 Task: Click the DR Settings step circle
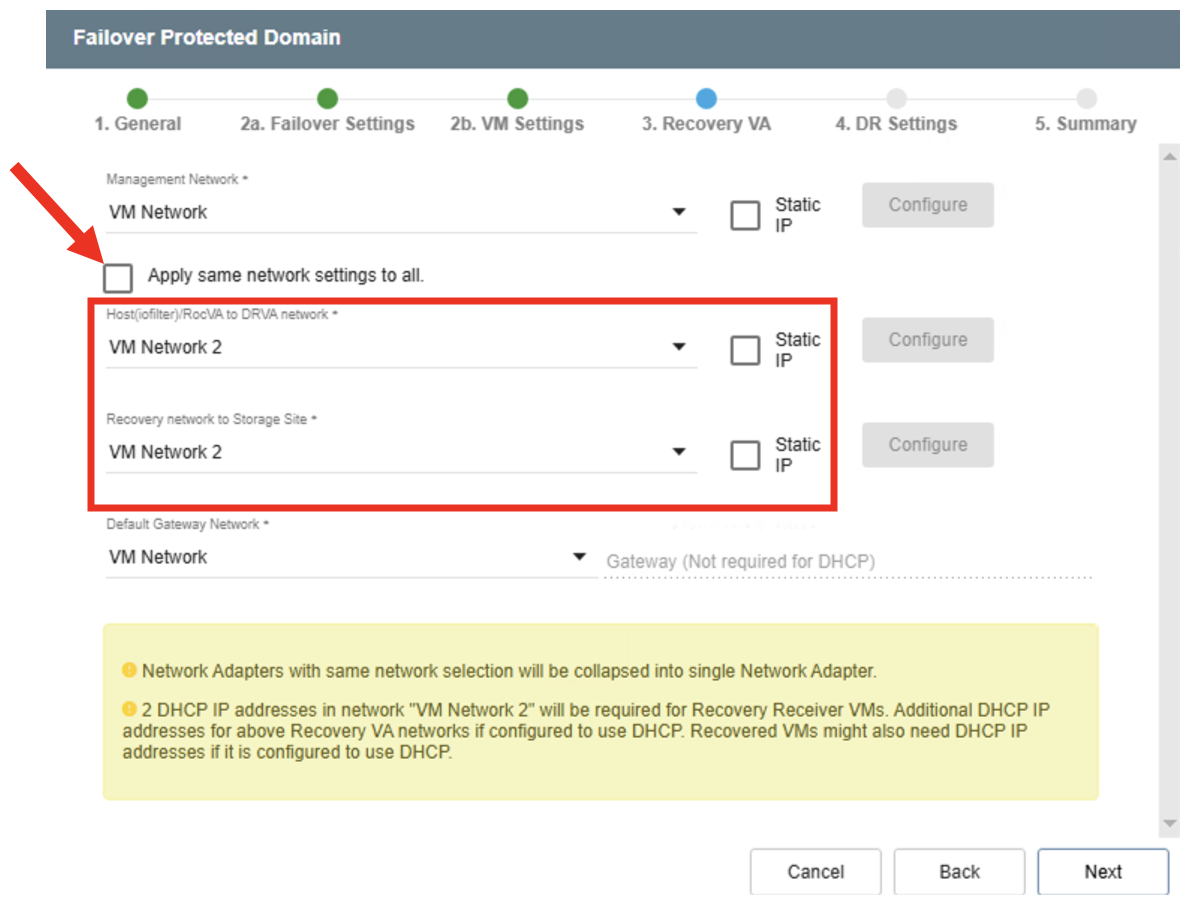point(896,98)
